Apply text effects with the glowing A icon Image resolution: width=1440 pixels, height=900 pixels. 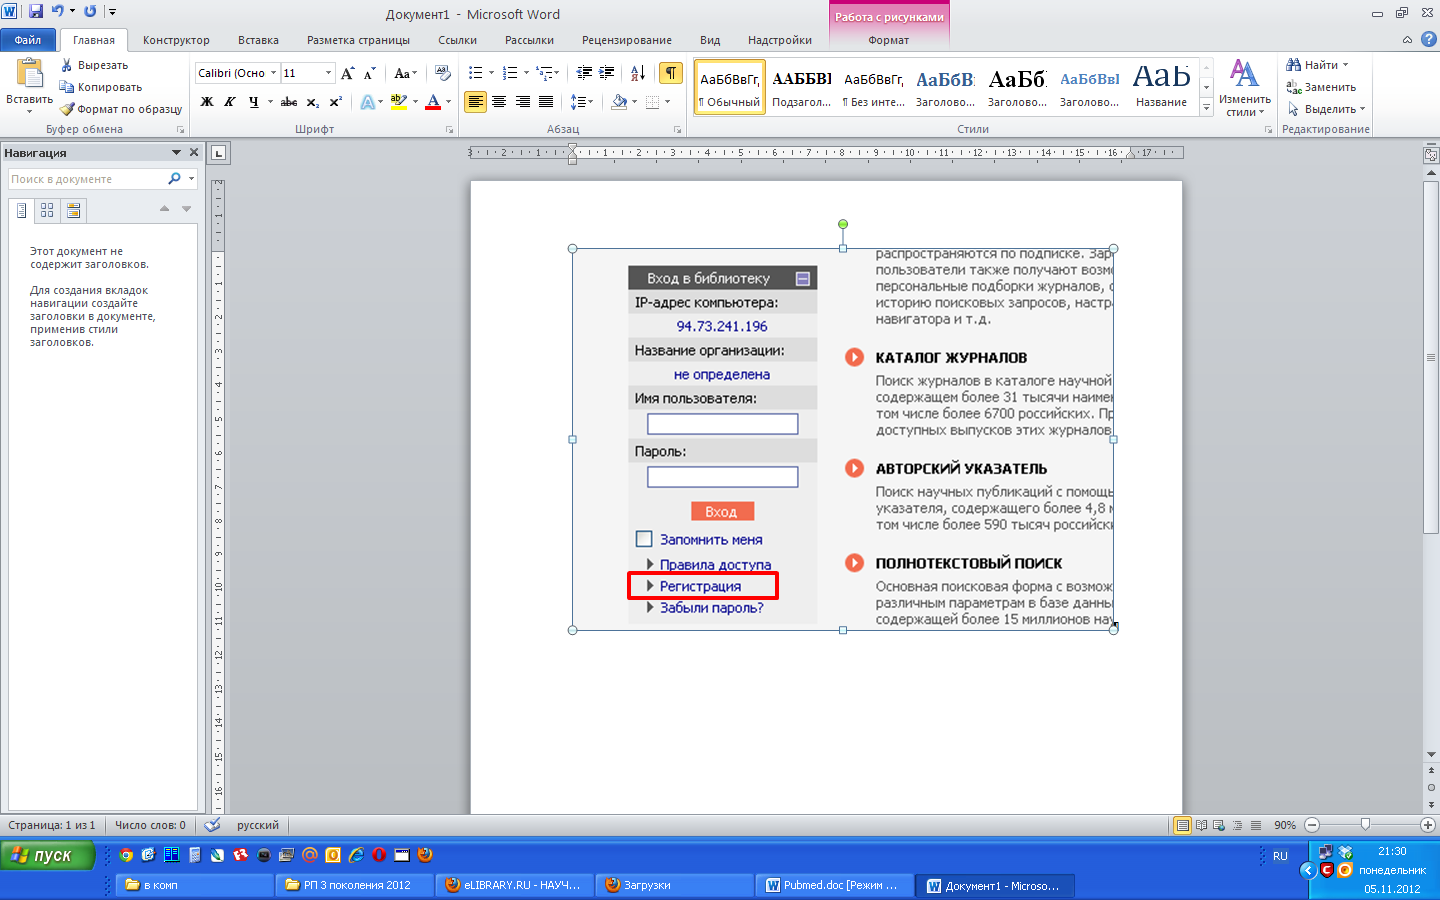point(367,102)
